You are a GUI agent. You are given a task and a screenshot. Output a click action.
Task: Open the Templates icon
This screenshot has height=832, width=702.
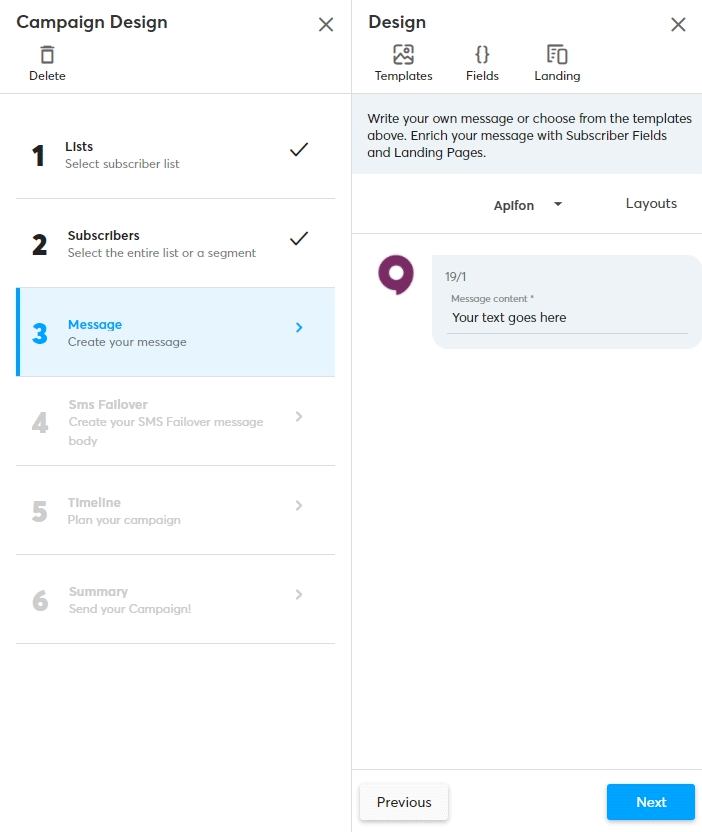(403, 55)
